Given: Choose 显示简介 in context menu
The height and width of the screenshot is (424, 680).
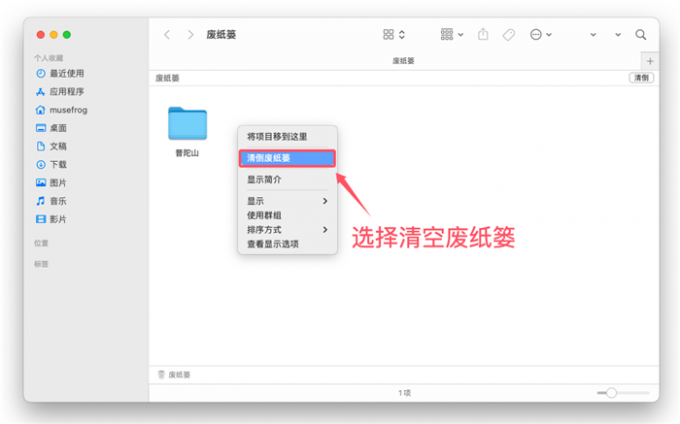Looking at the screenshot, I should pos(288,179).
